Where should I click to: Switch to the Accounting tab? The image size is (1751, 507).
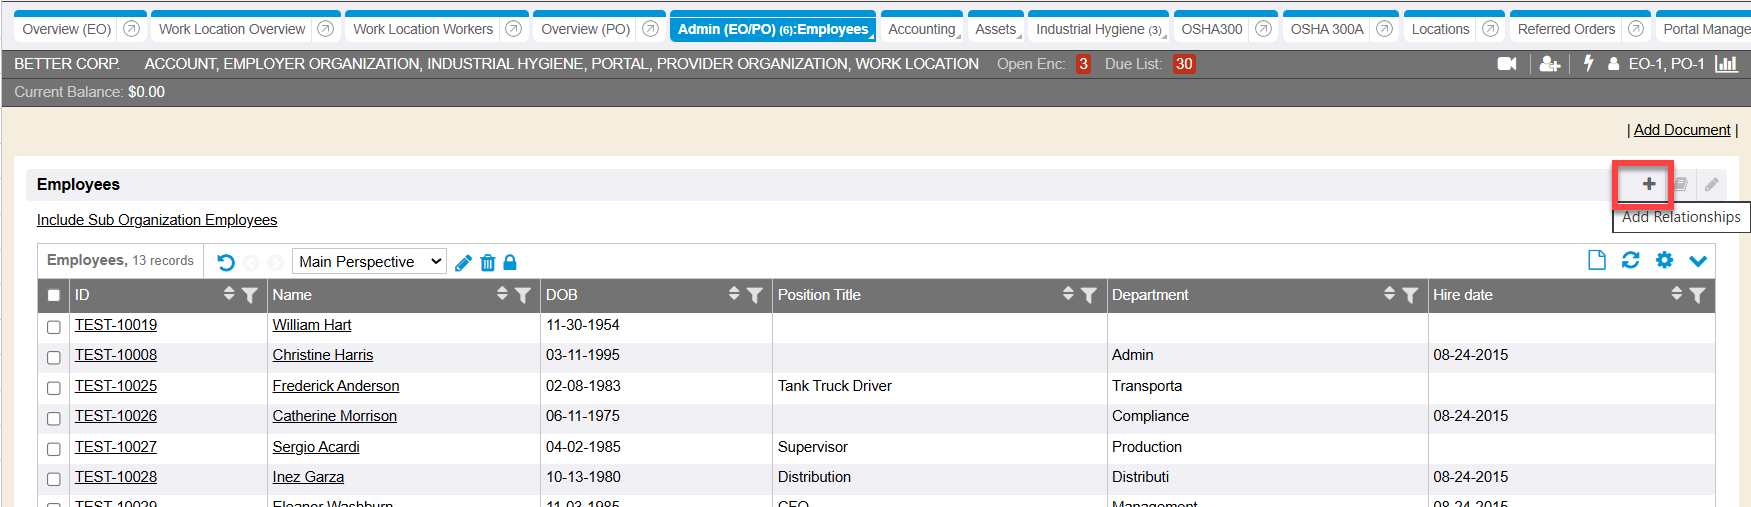pyautogui.click(x=921, y=29)
